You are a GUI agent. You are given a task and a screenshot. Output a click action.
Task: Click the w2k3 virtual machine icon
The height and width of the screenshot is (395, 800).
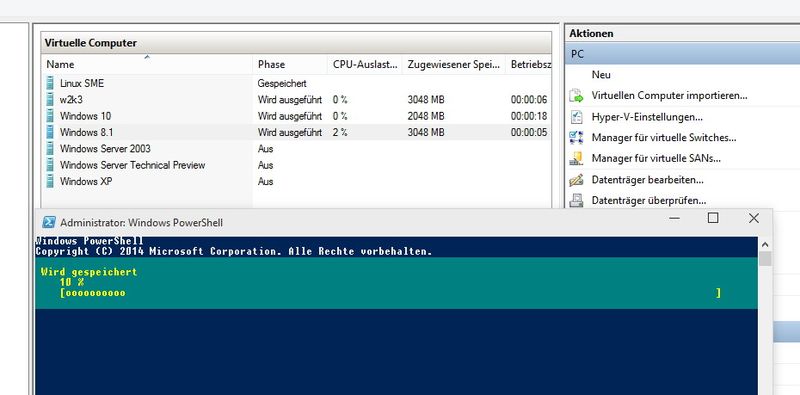coord(49,100)
